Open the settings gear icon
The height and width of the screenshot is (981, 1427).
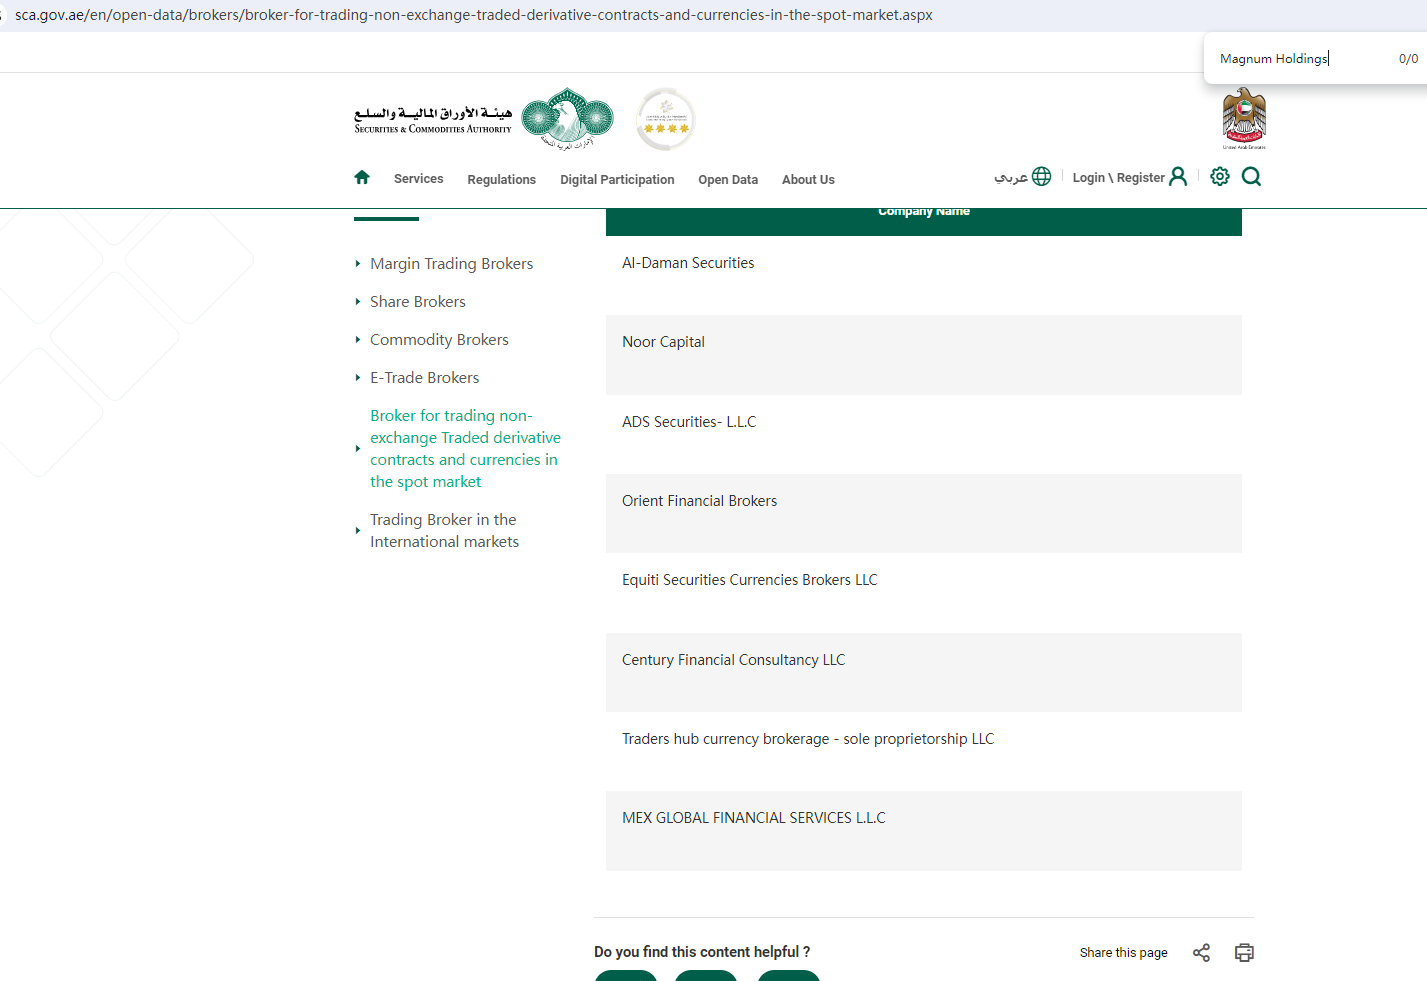pos(1220,177)
